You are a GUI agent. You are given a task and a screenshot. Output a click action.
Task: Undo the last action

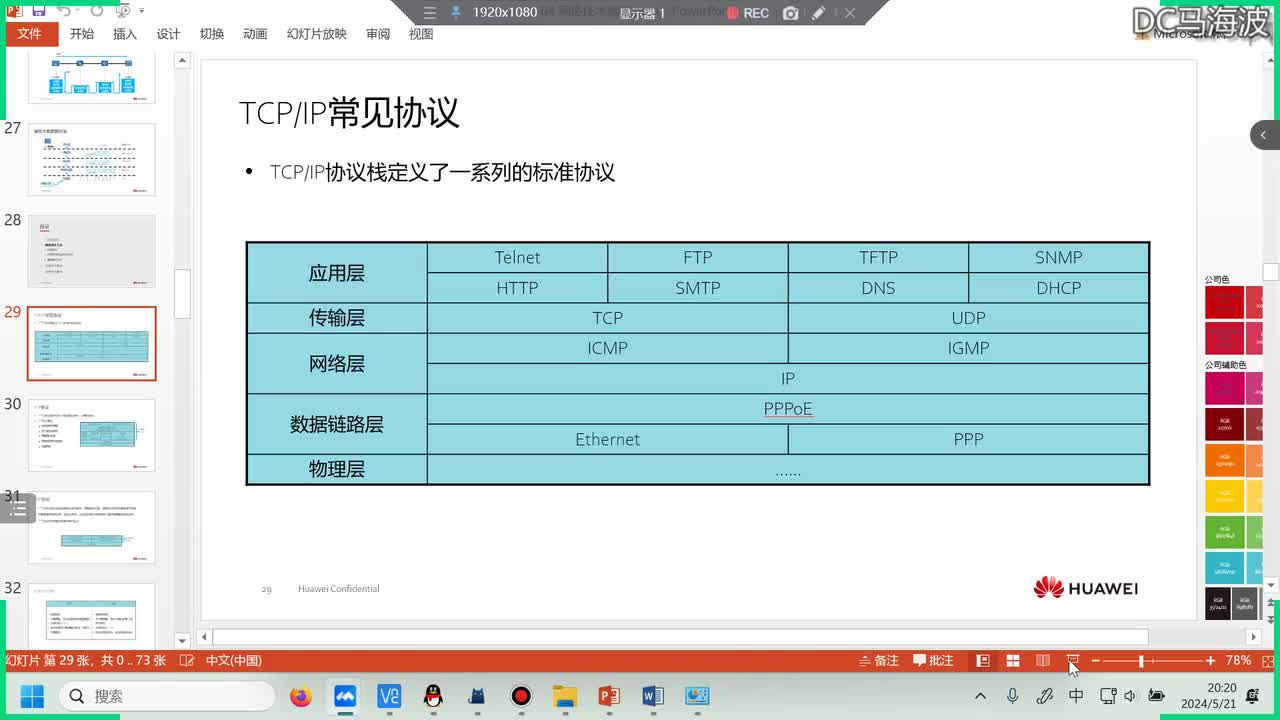click(64, 12)
